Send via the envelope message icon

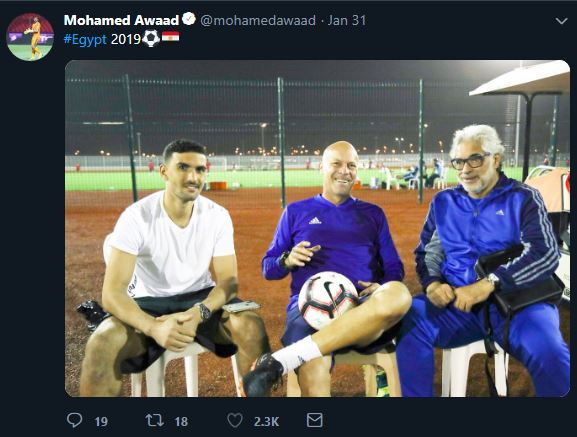pos(315,420)
